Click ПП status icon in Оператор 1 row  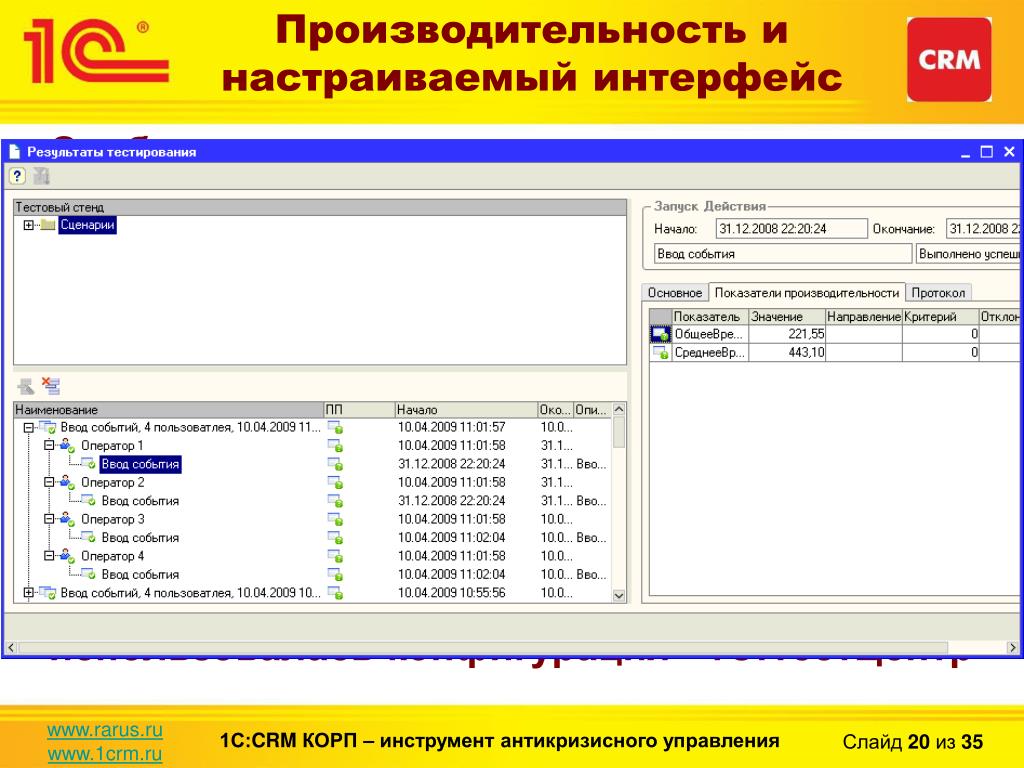[335, 446]
